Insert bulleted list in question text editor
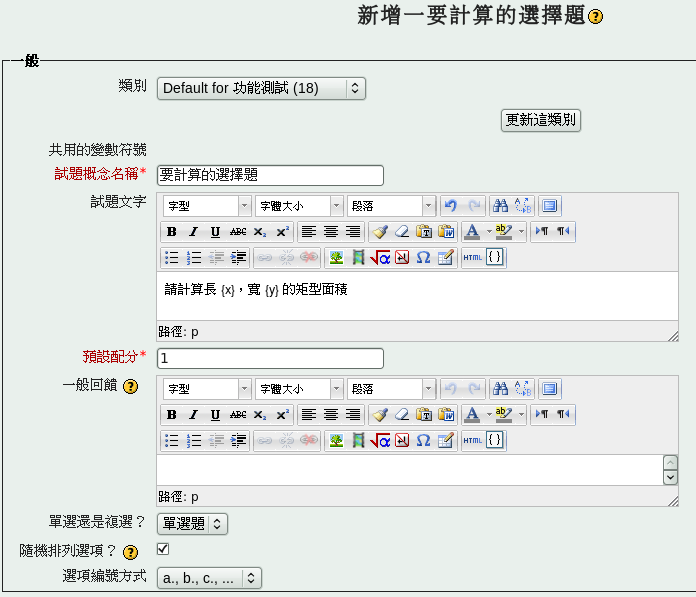 (x=172, y=258)
